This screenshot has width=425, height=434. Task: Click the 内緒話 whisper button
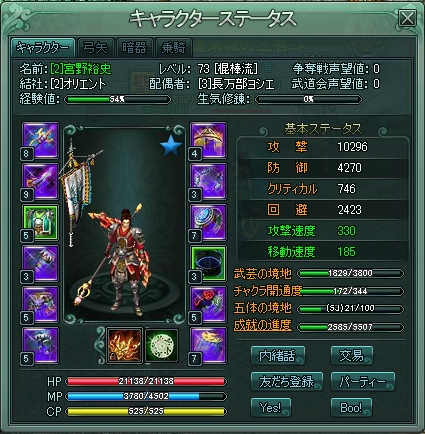click(x=278, y=356)
